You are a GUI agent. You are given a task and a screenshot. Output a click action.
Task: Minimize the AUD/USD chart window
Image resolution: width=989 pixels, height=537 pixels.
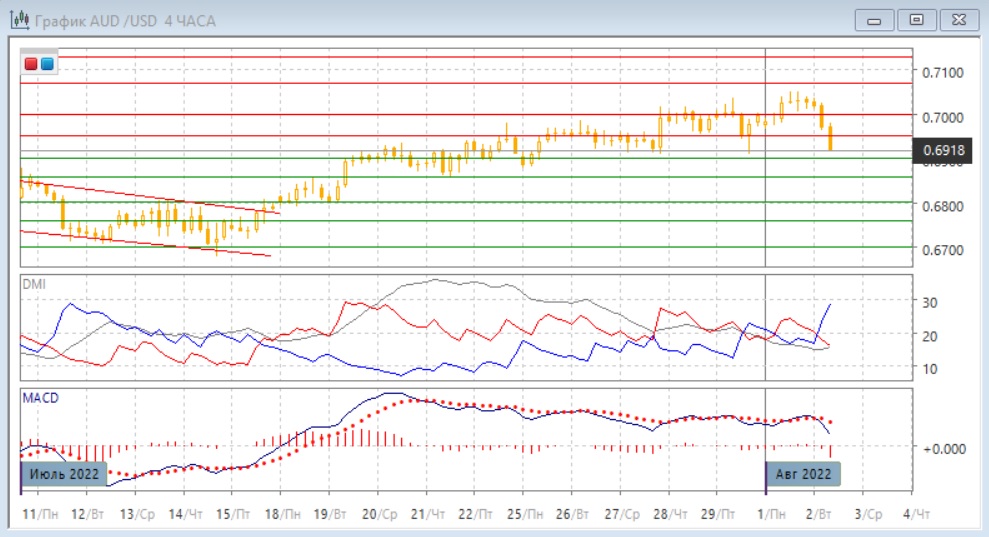875,20
